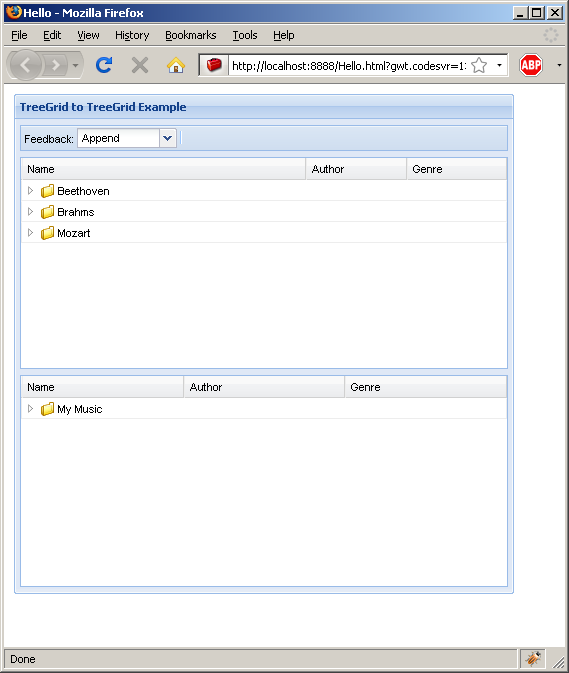Click the TreeGrid to TreeGrid Example panel title
This screenshot has height=673, width=569.
point(103,107)
